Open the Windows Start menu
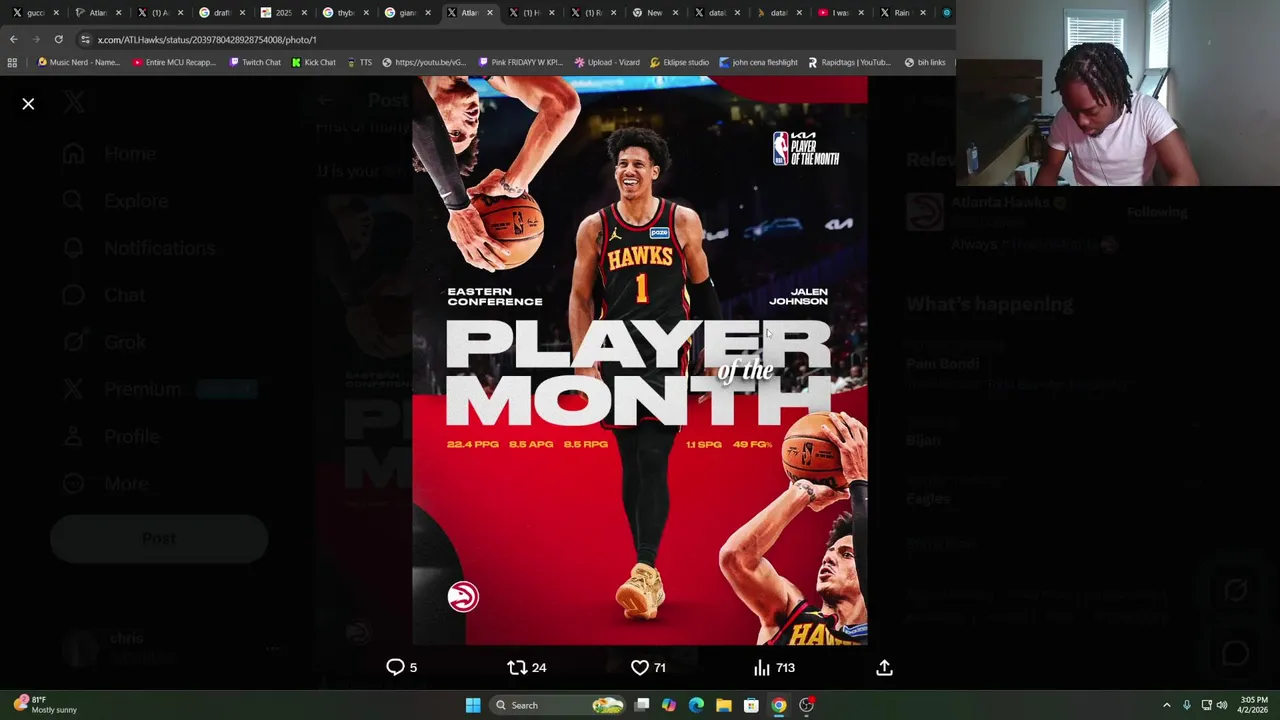The height and width of the screenshot is (720, 1280). pos(473,705)
